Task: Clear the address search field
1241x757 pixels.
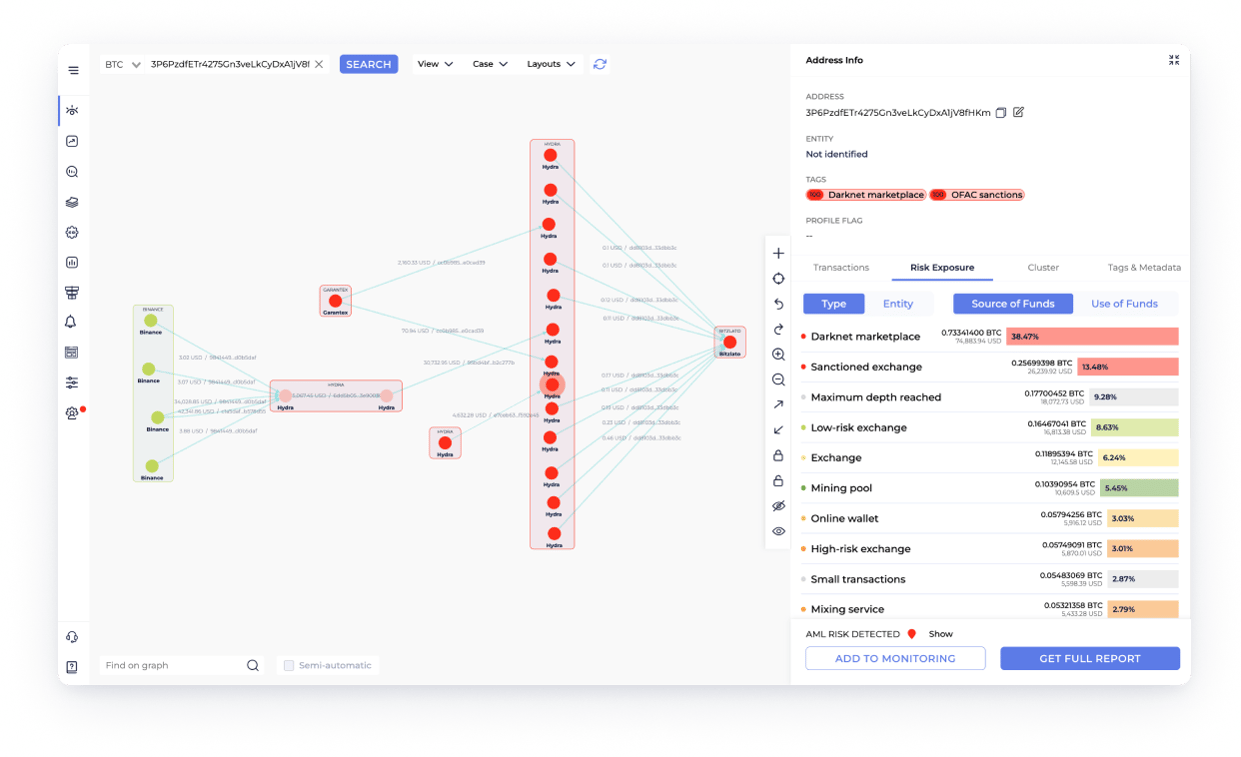Action: click(x=319, y=64)
